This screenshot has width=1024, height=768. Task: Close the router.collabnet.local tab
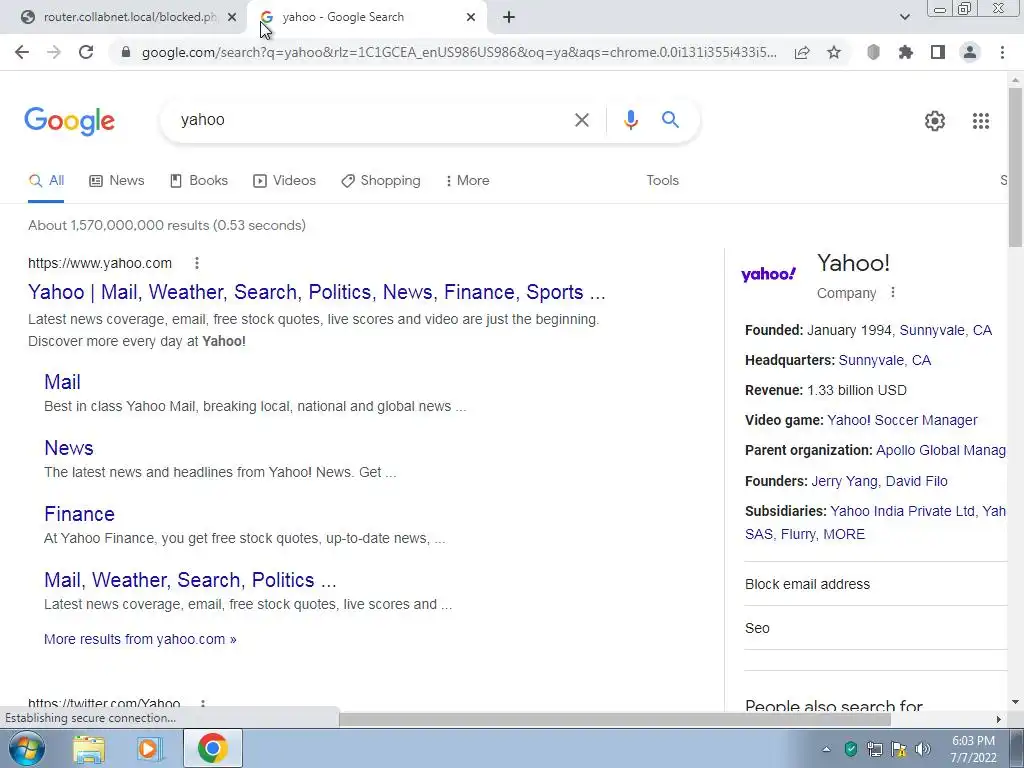tap(232, 17)
